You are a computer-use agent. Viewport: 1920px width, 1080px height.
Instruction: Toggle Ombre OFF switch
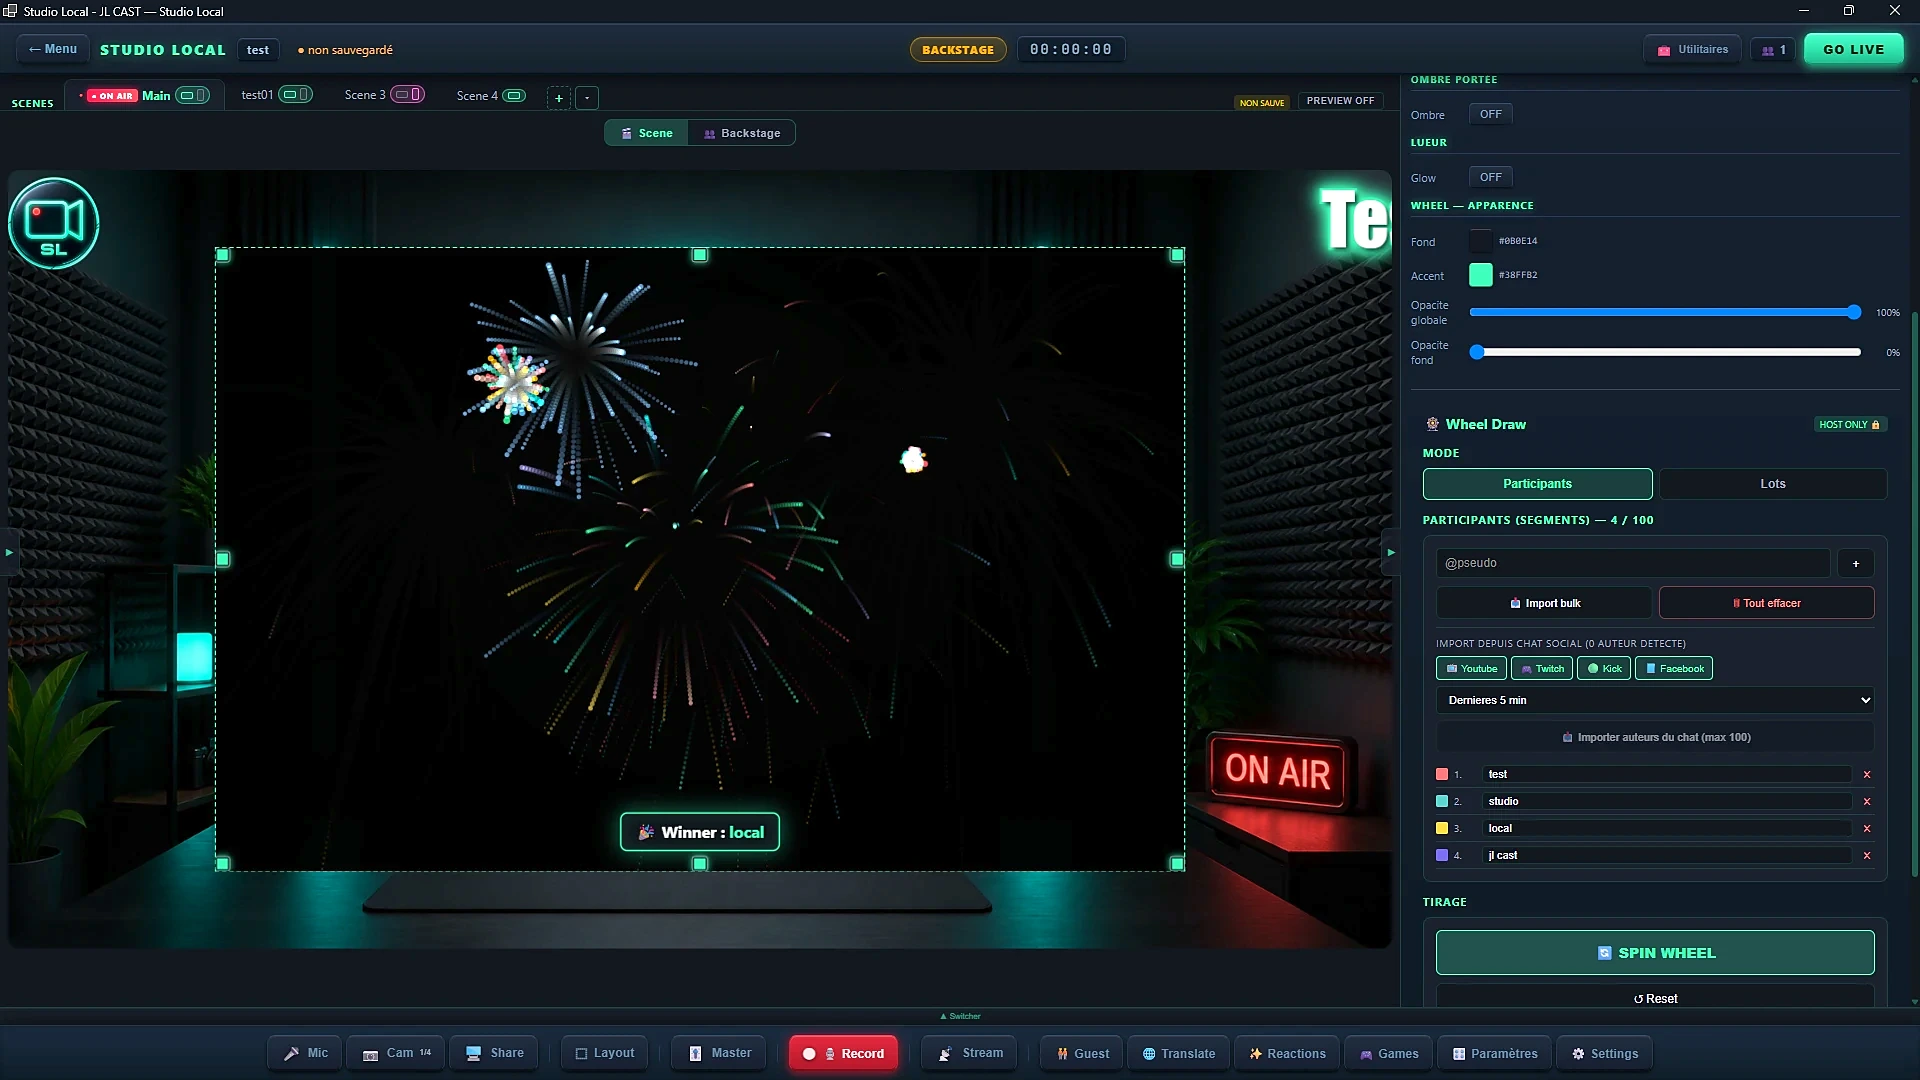coord(1490,114)
